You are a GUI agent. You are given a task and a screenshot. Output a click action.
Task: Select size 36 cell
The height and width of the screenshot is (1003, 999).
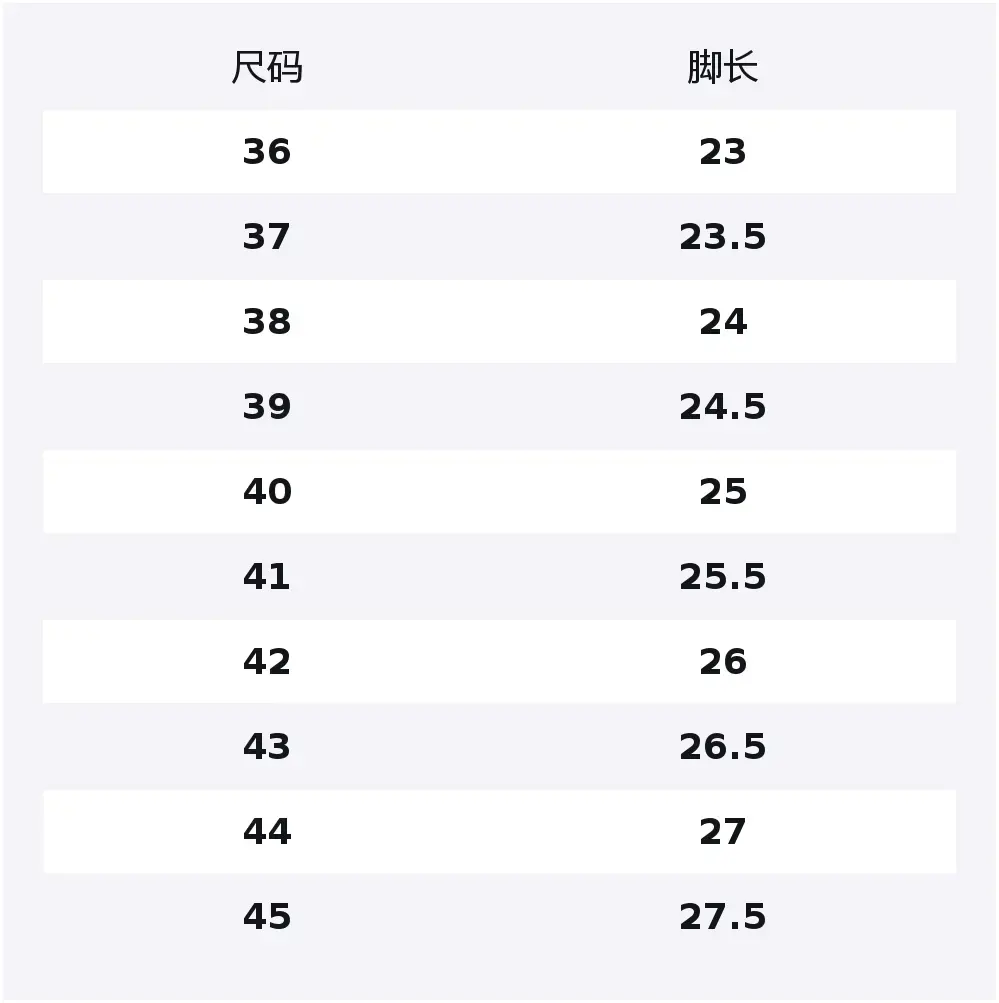267,152
